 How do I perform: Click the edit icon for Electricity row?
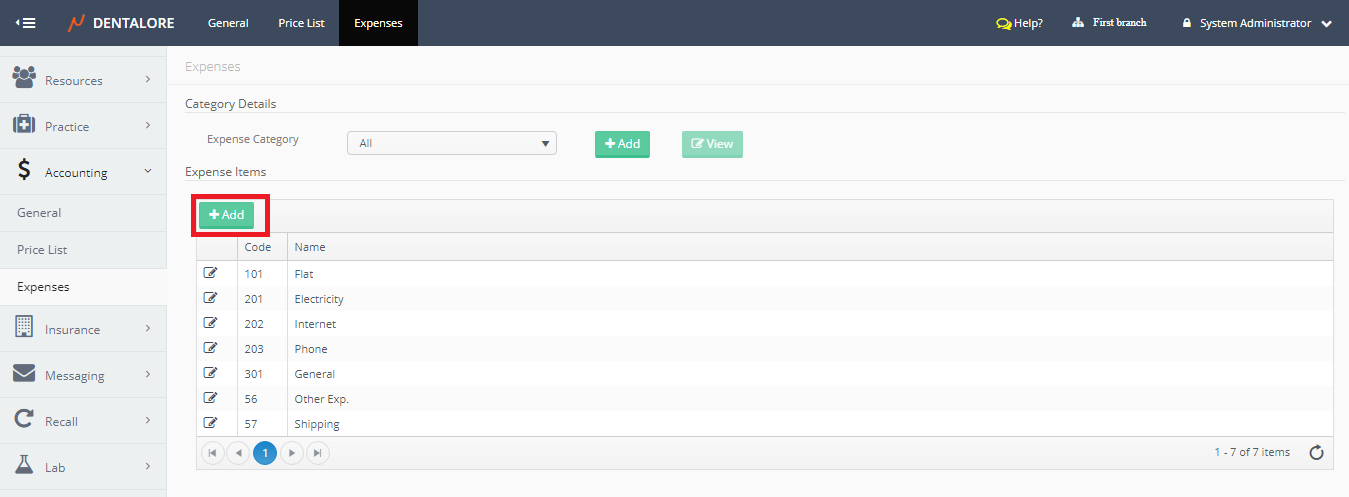point(210,298)
